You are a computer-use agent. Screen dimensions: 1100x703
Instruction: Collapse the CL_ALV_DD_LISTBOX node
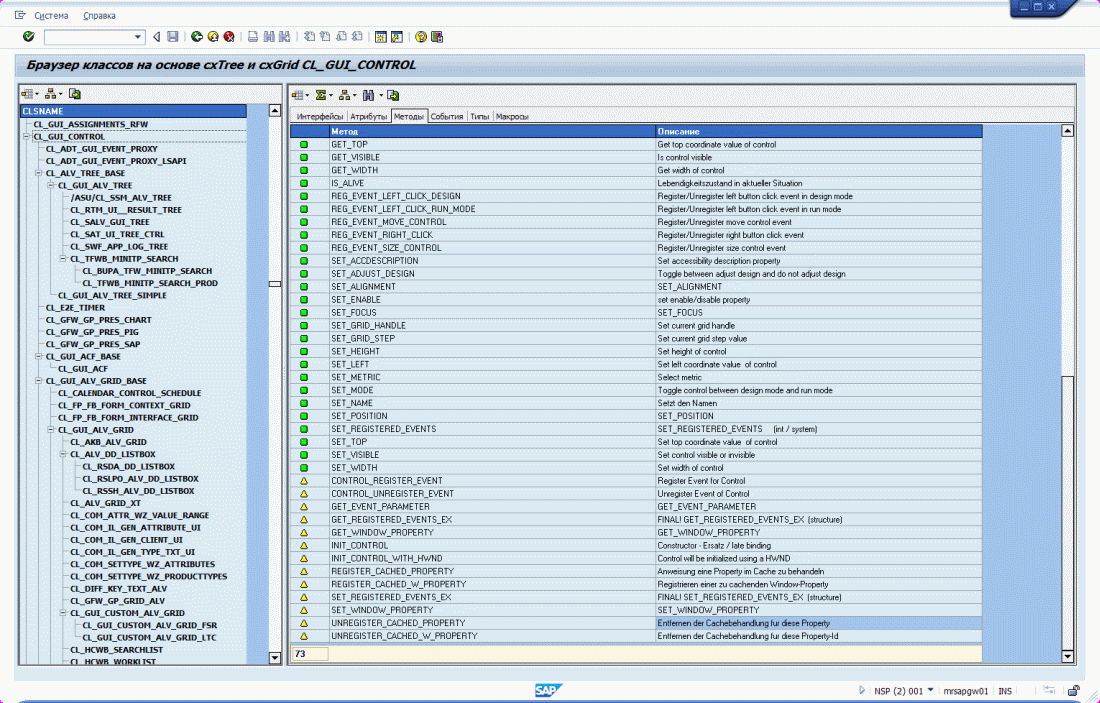pyautogui.click(x=63, y=454)
